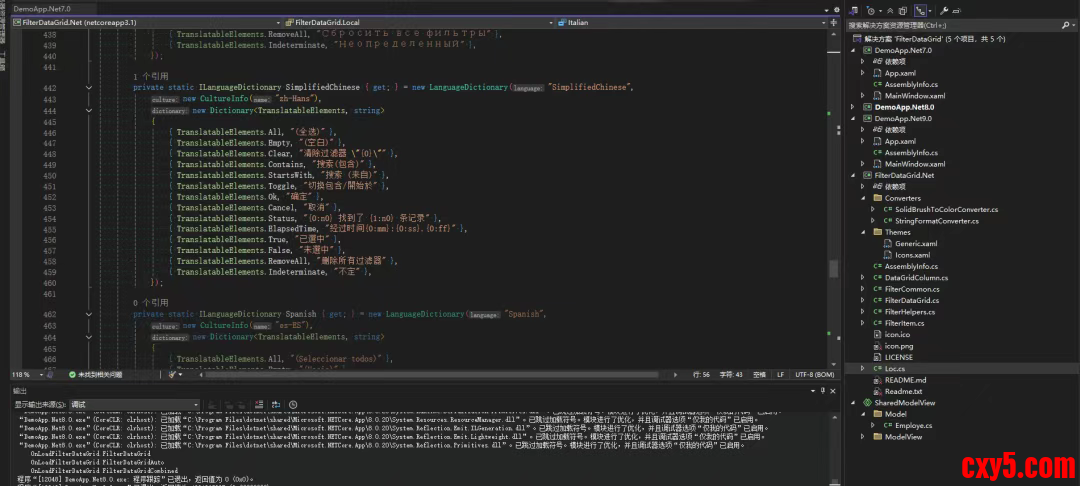Viewport: 1080px width, 486px height.
Task: Click the Themes folder icon
Action: pos(876,232)
